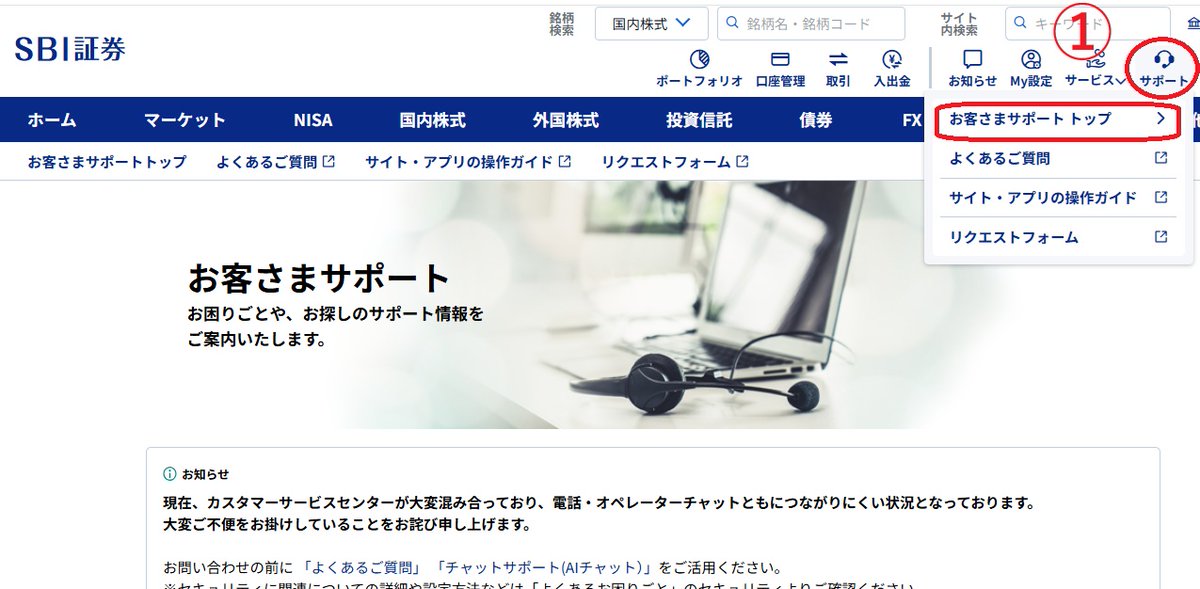This screenshot has height=589, width=1200.
Task: Go to ホーム tab
Action: (x=52, y=120)
